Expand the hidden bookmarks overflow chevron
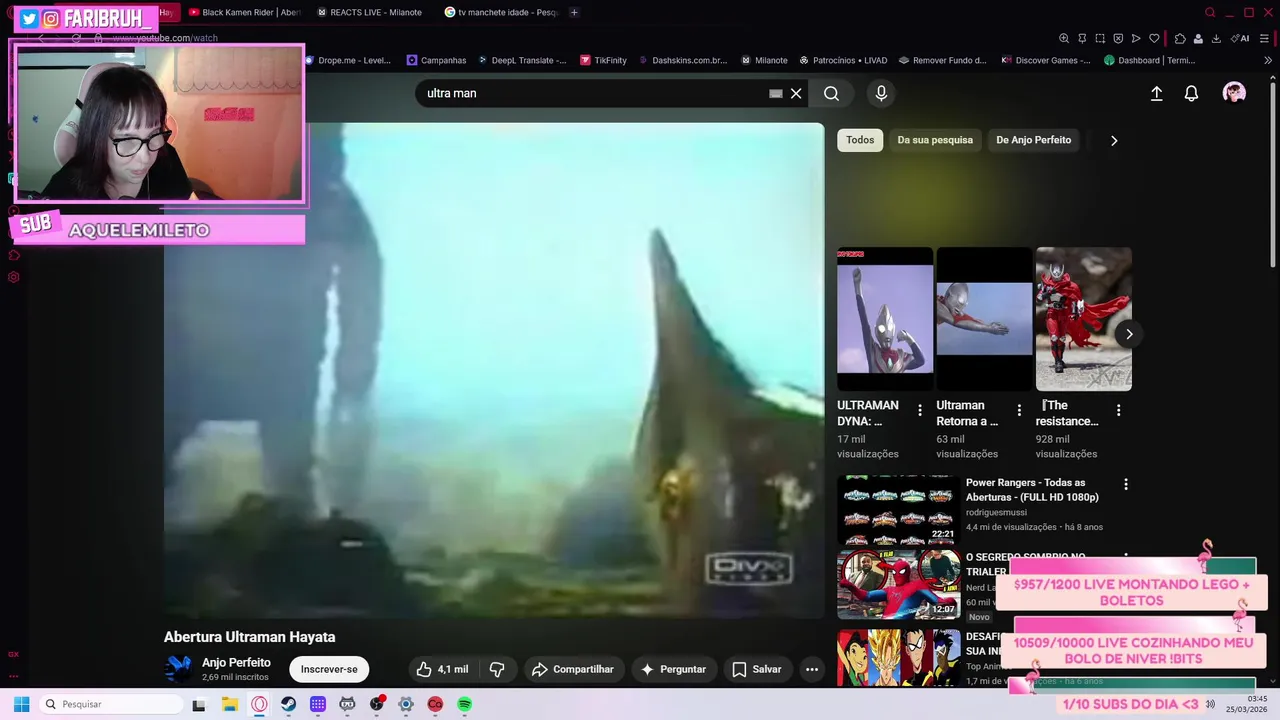This screenshot has width=1280, height=720. click(1268, 60)
